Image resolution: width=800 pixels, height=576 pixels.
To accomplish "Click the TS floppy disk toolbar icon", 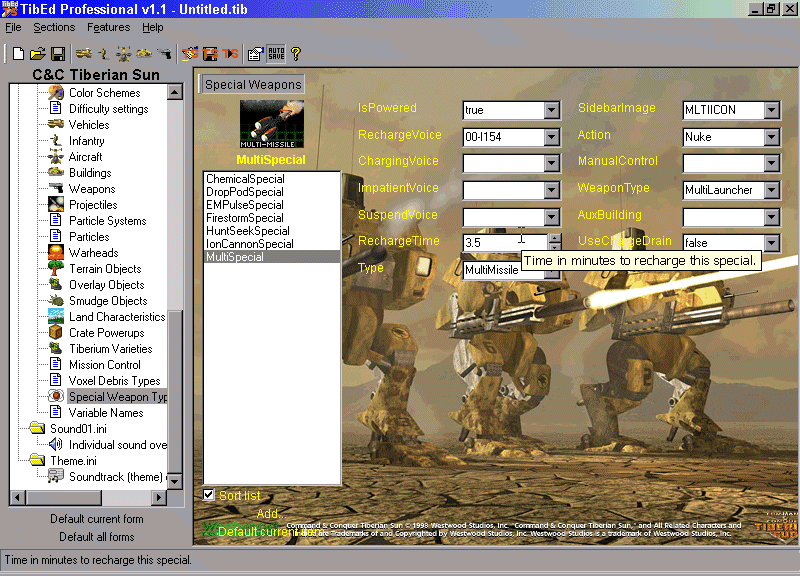I will [210, 54].
